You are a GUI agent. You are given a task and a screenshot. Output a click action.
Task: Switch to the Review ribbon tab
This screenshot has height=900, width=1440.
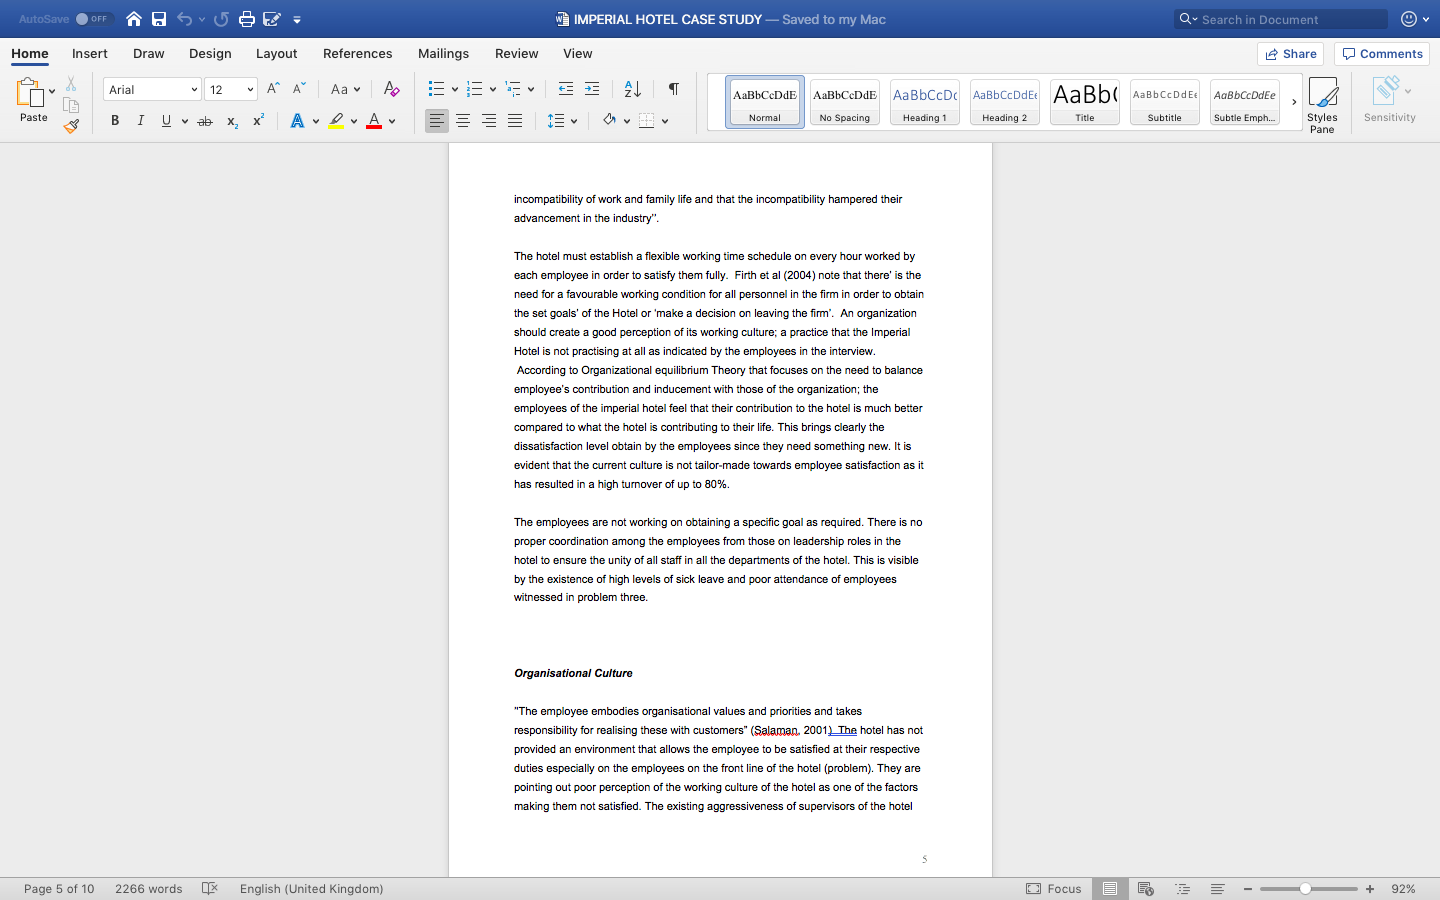click(x=516, y=53)
